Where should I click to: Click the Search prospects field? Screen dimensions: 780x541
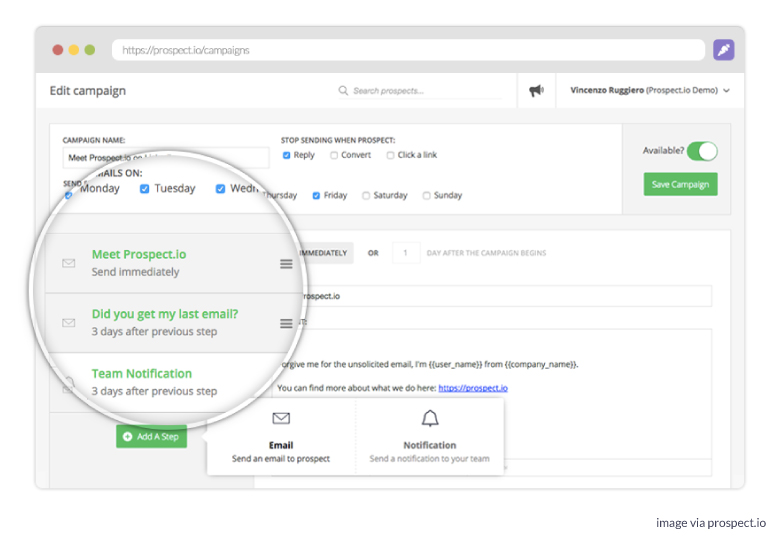[x=421, y=90]
